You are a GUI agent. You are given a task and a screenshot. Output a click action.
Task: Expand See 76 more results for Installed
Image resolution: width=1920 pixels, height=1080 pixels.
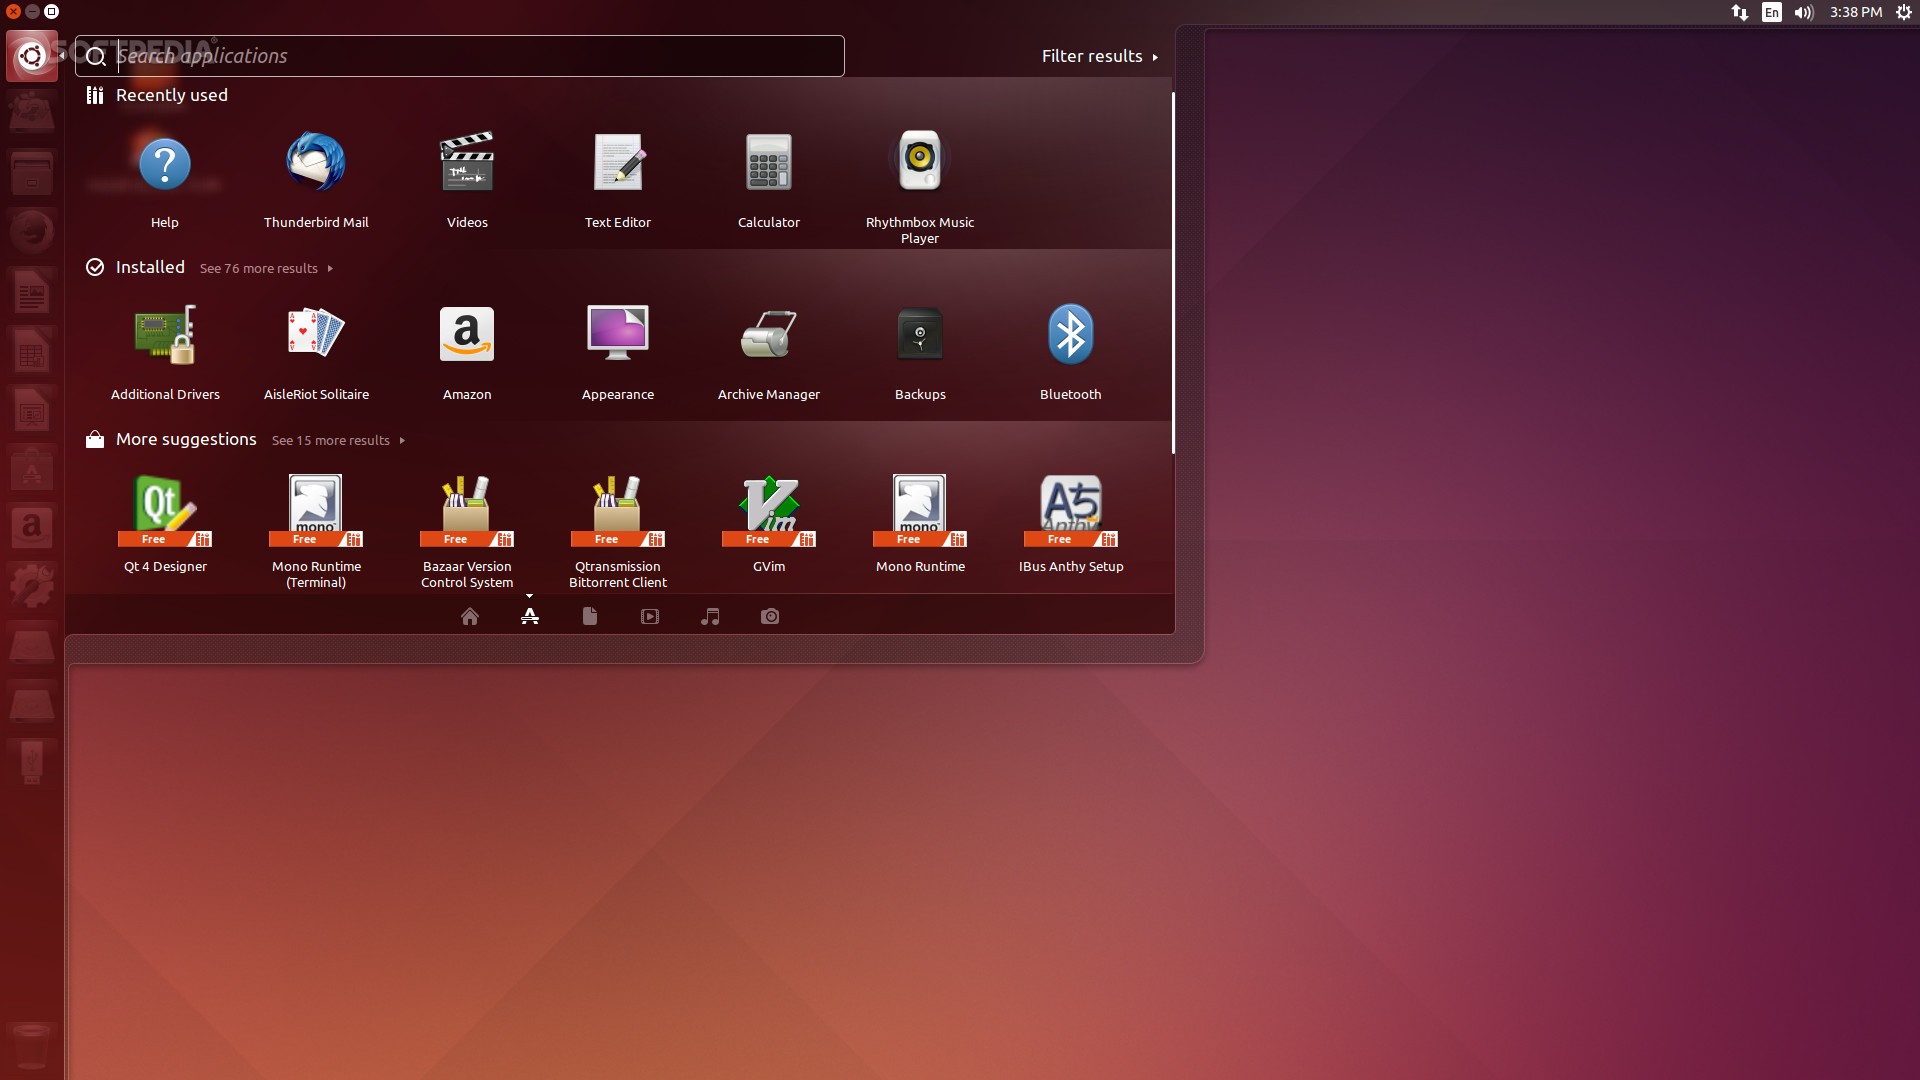[x=265, y=269]
